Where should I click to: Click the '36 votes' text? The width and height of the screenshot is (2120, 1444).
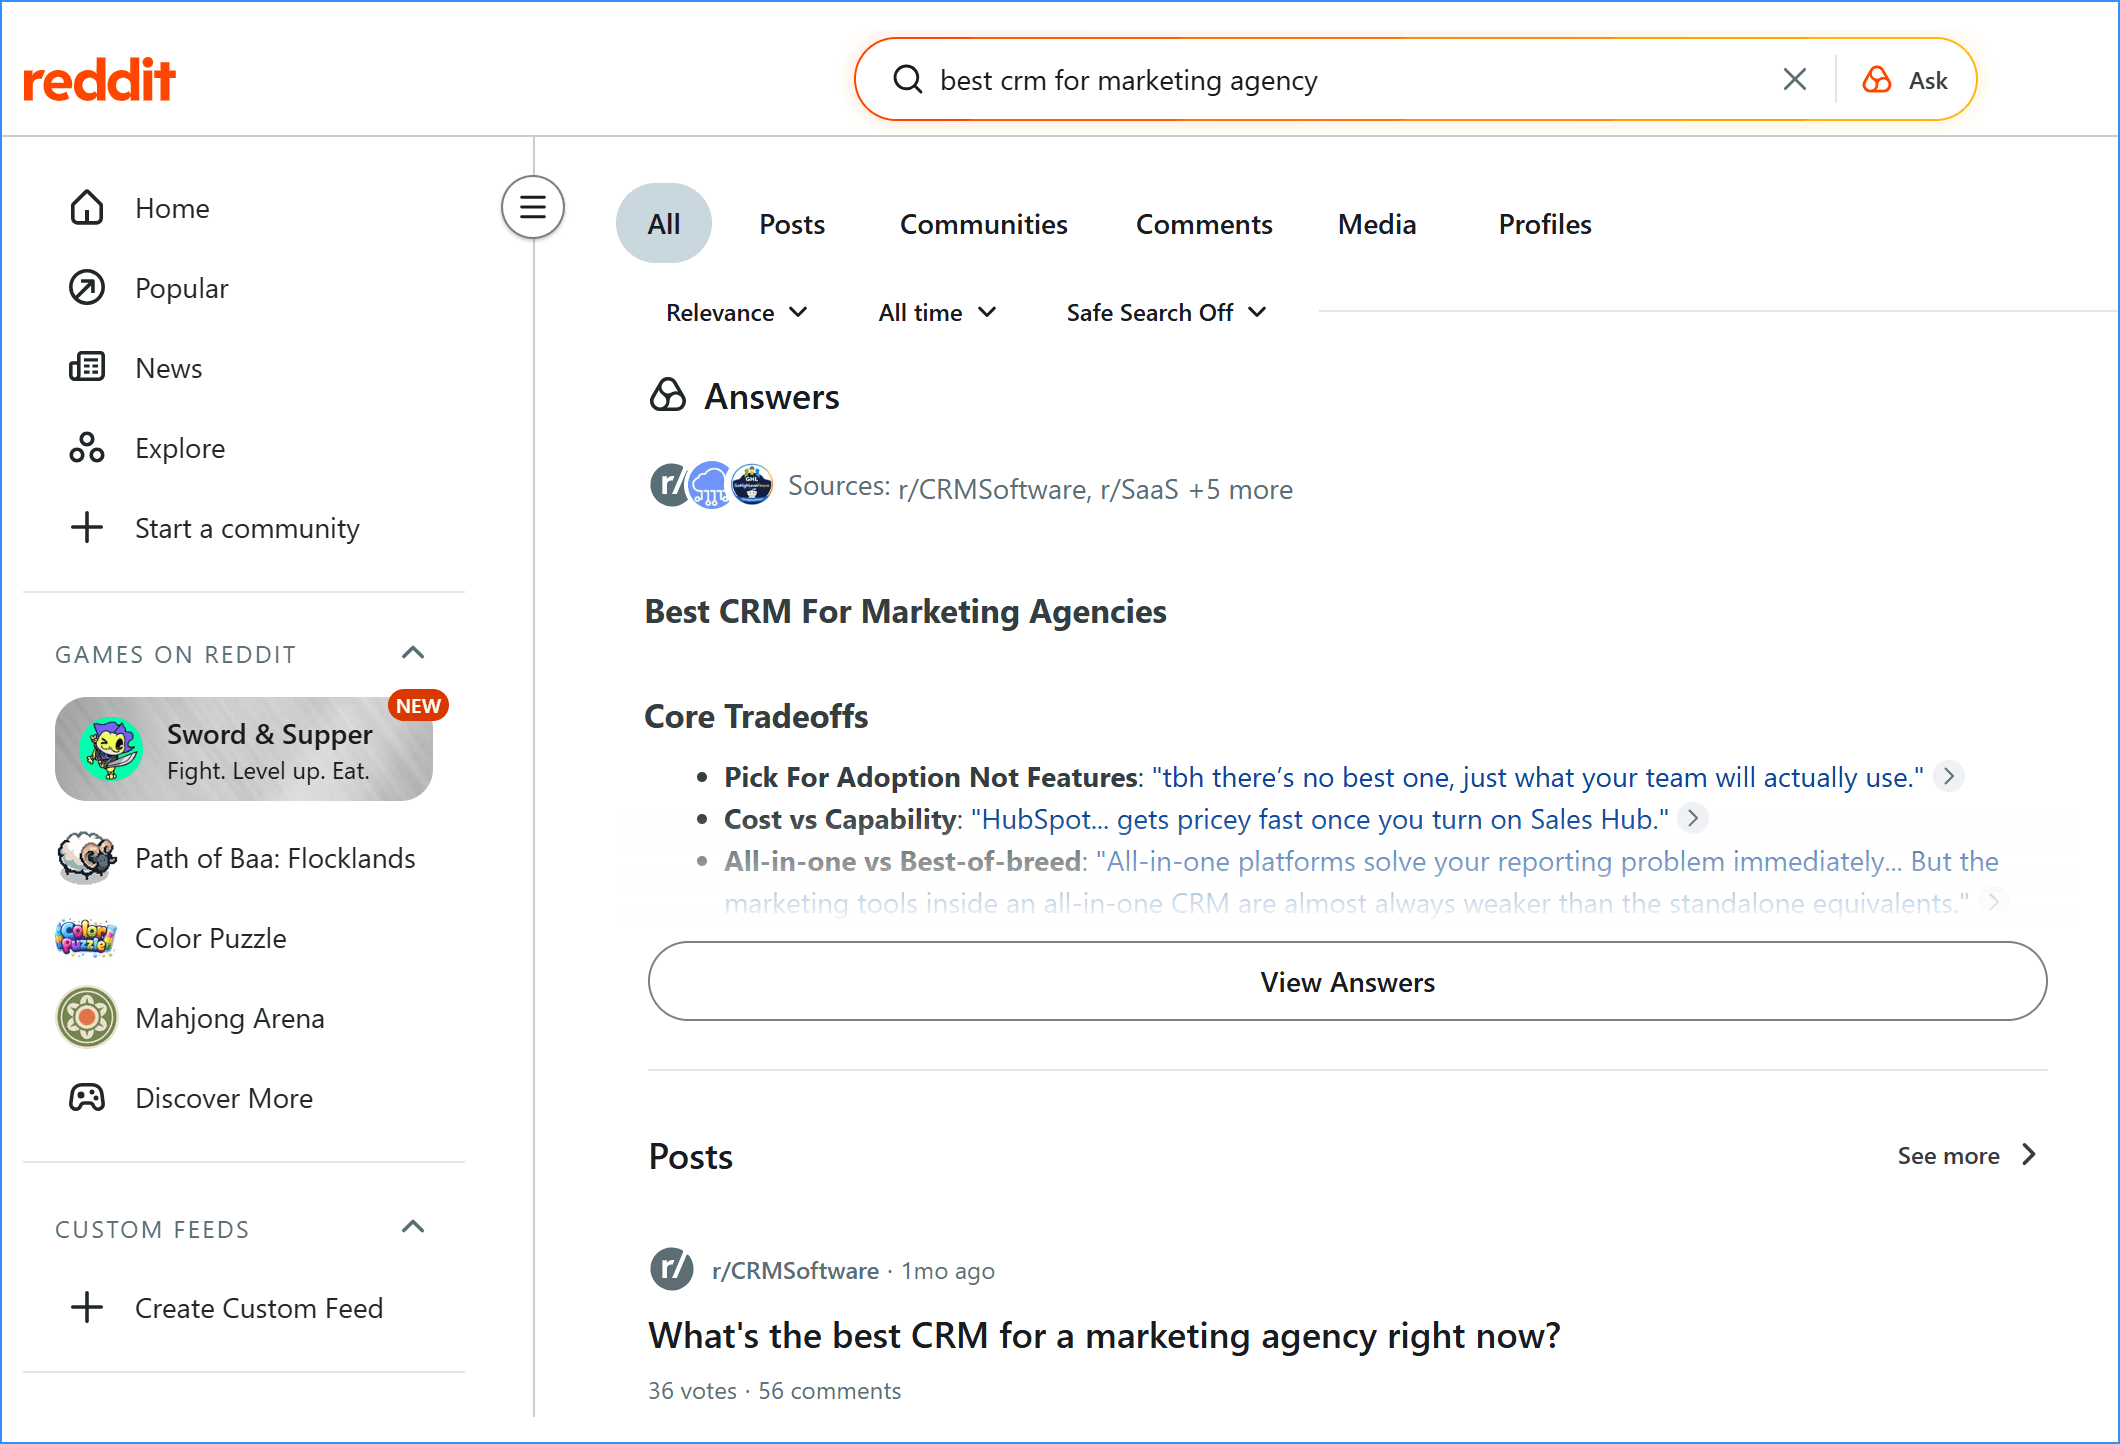click(692, 1391)
